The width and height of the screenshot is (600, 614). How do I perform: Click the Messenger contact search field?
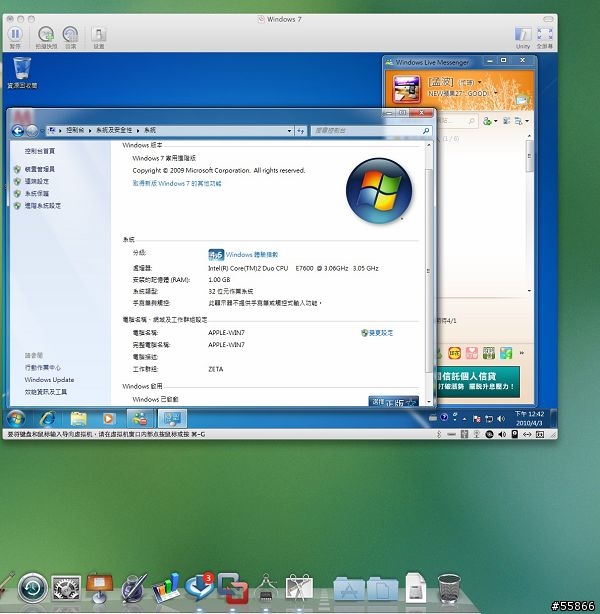[455, 121]
